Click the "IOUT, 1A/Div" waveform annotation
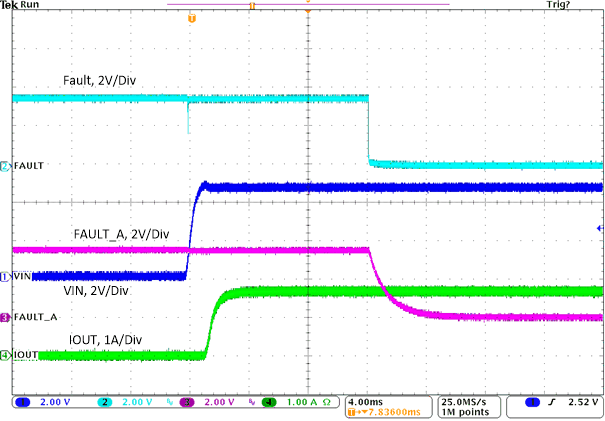 (x=110, y=340)
